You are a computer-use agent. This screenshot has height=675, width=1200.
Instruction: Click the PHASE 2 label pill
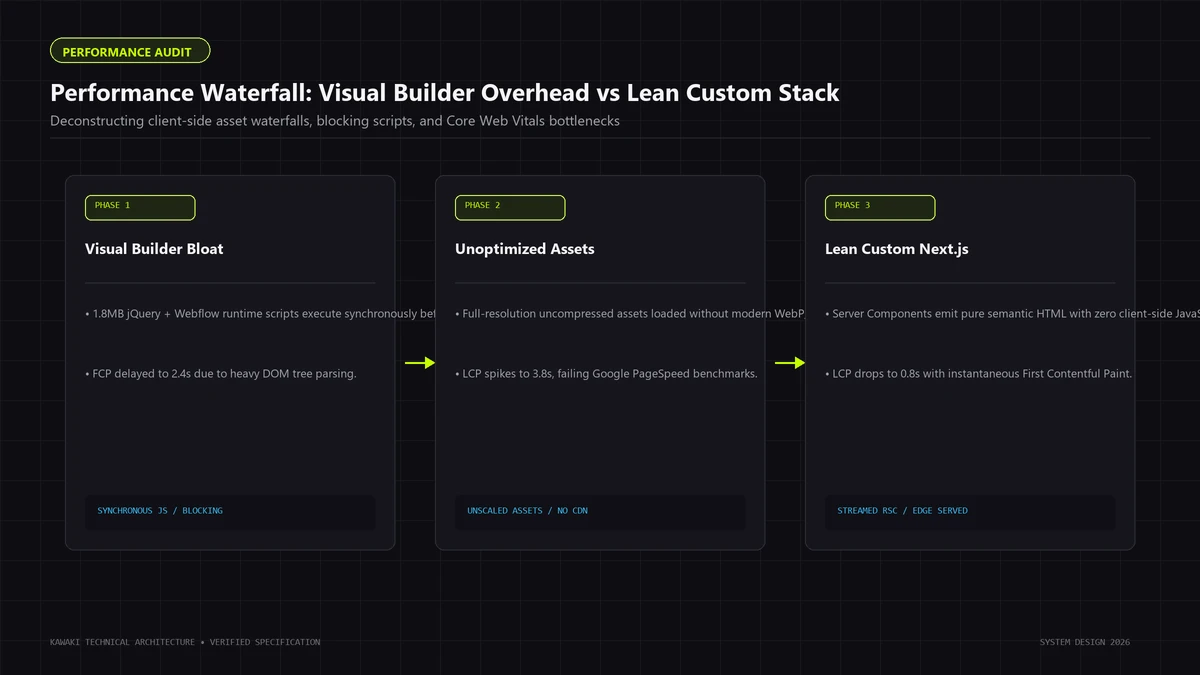point(510,207)
